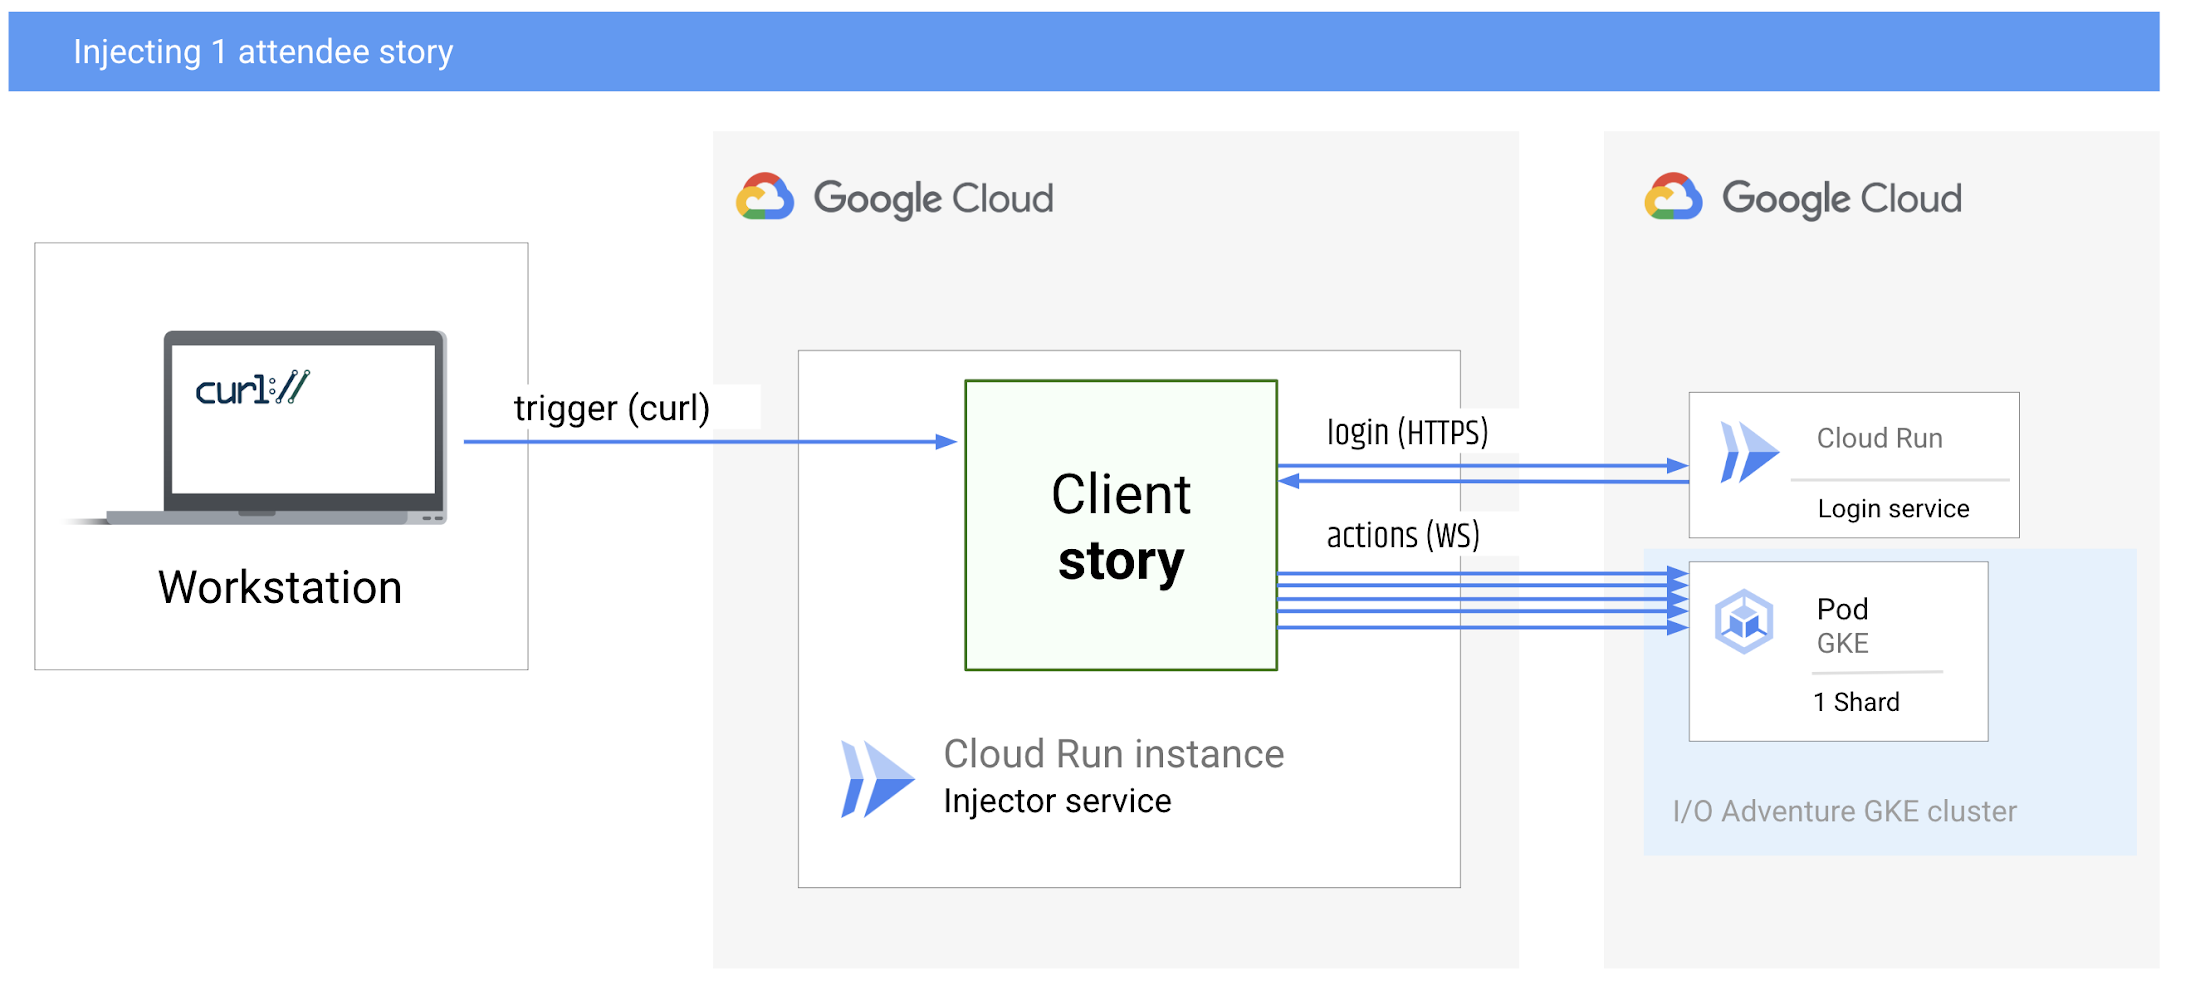Click the 'actions (WS)' label
This screenshot has width=2200, height=1000.
point(1402,535)
